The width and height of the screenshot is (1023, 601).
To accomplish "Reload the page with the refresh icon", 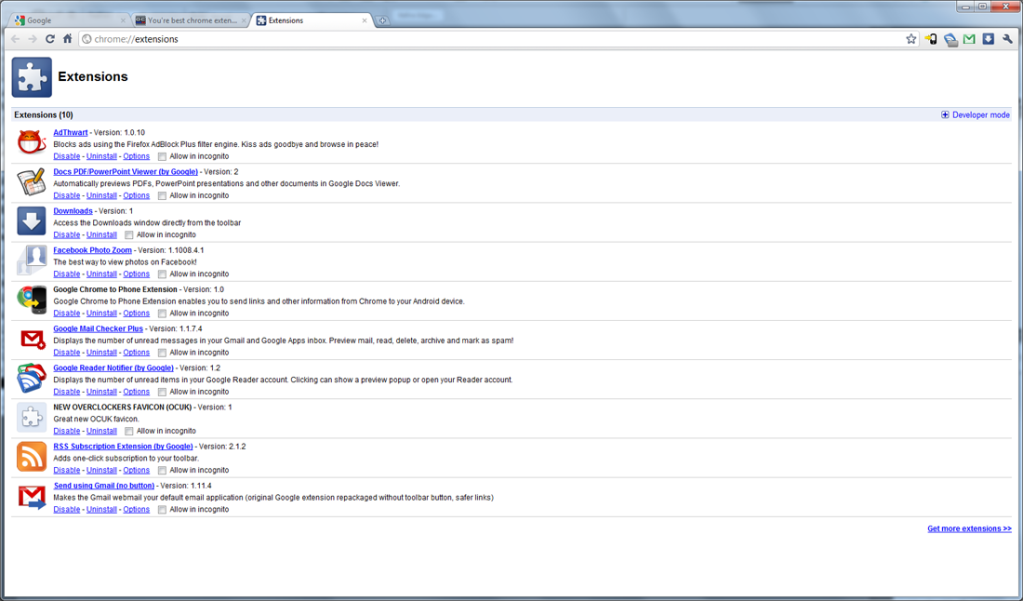I will (x=50, y=39).
